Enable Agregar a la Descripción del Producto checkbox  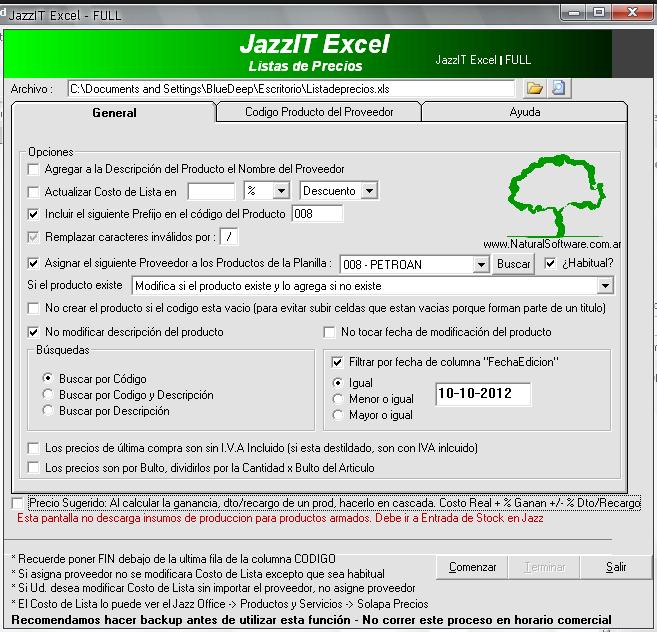[x=33, y=169]
